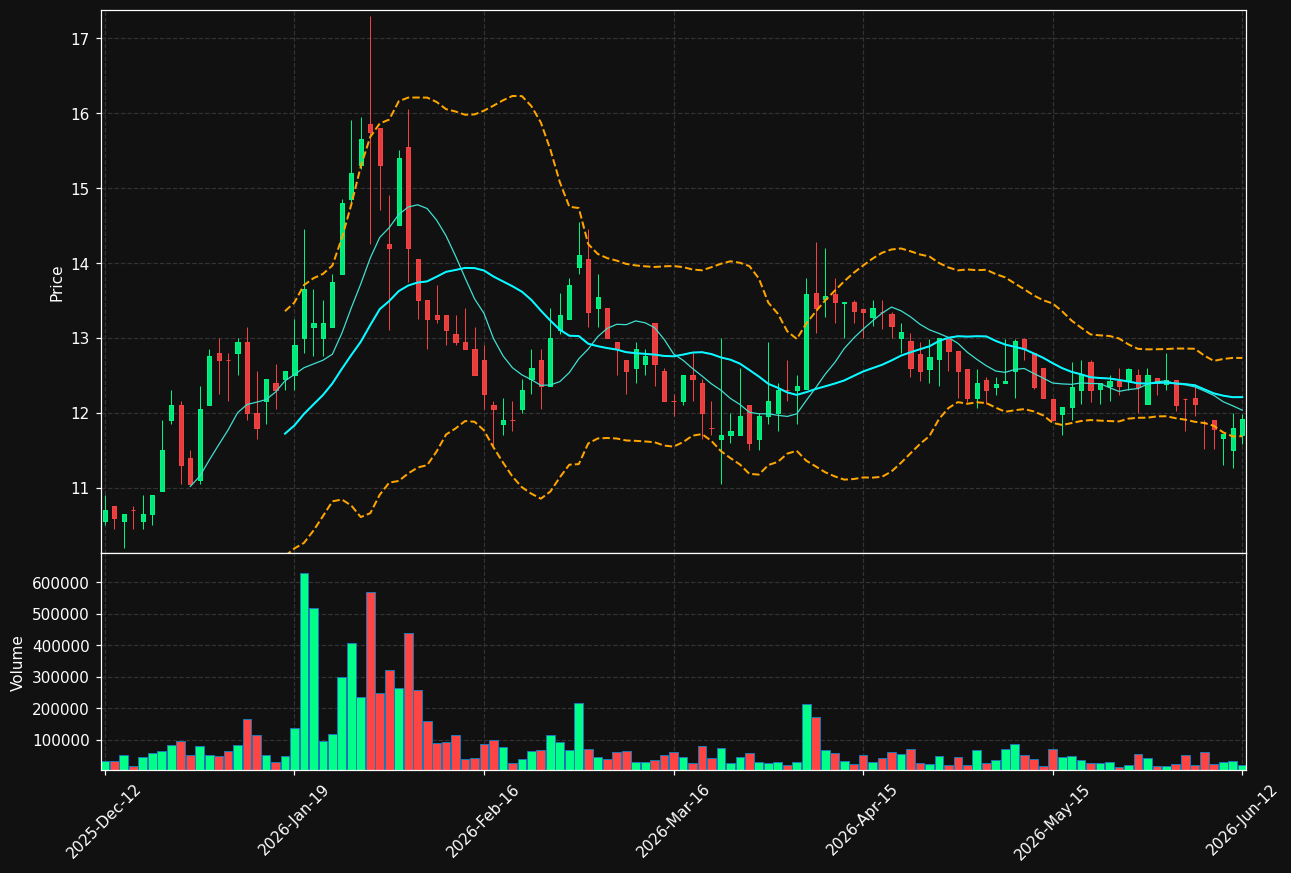Click the 2026-Jan-19 date label

[293, 821]
